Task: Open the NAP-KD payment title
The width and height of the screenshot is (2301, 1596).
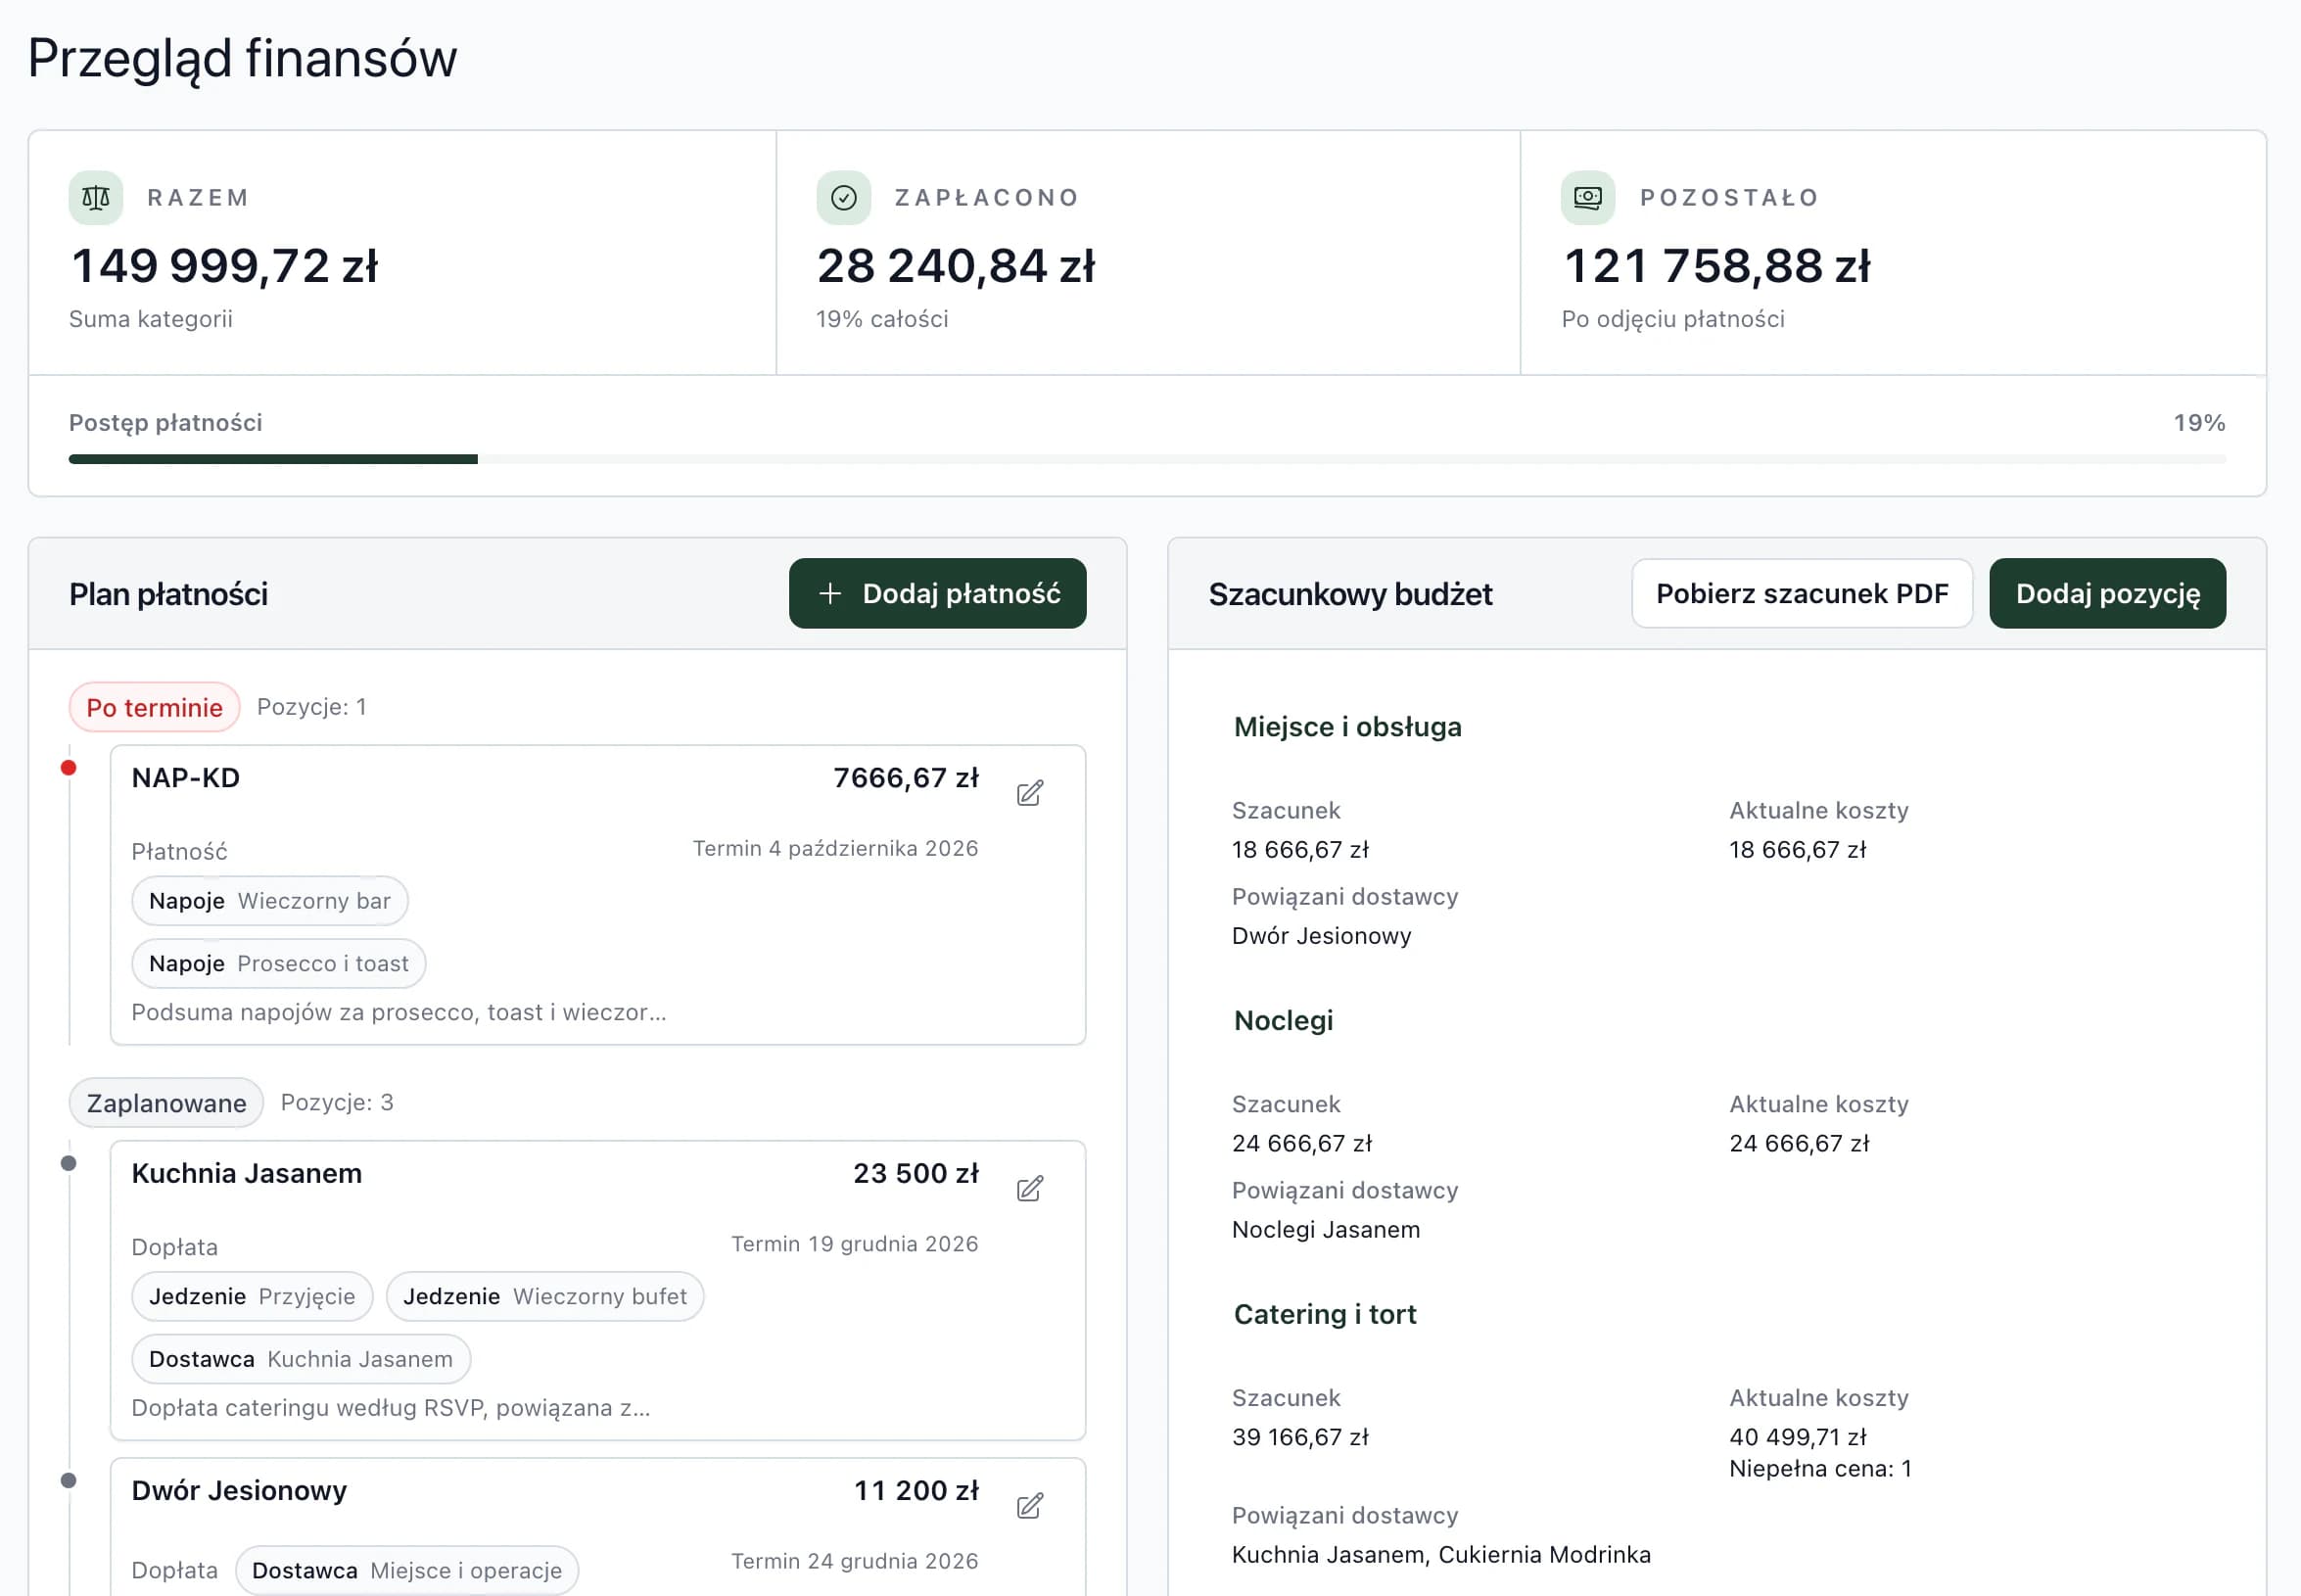Action: click(x=186, y=778)
